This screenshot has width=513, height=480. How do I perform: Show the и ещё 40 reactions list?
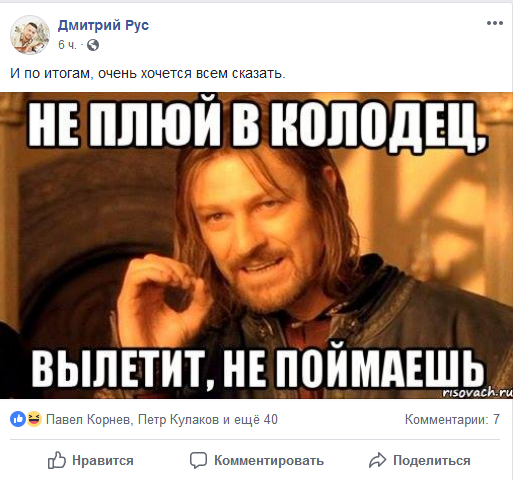[x=250, y=419]
